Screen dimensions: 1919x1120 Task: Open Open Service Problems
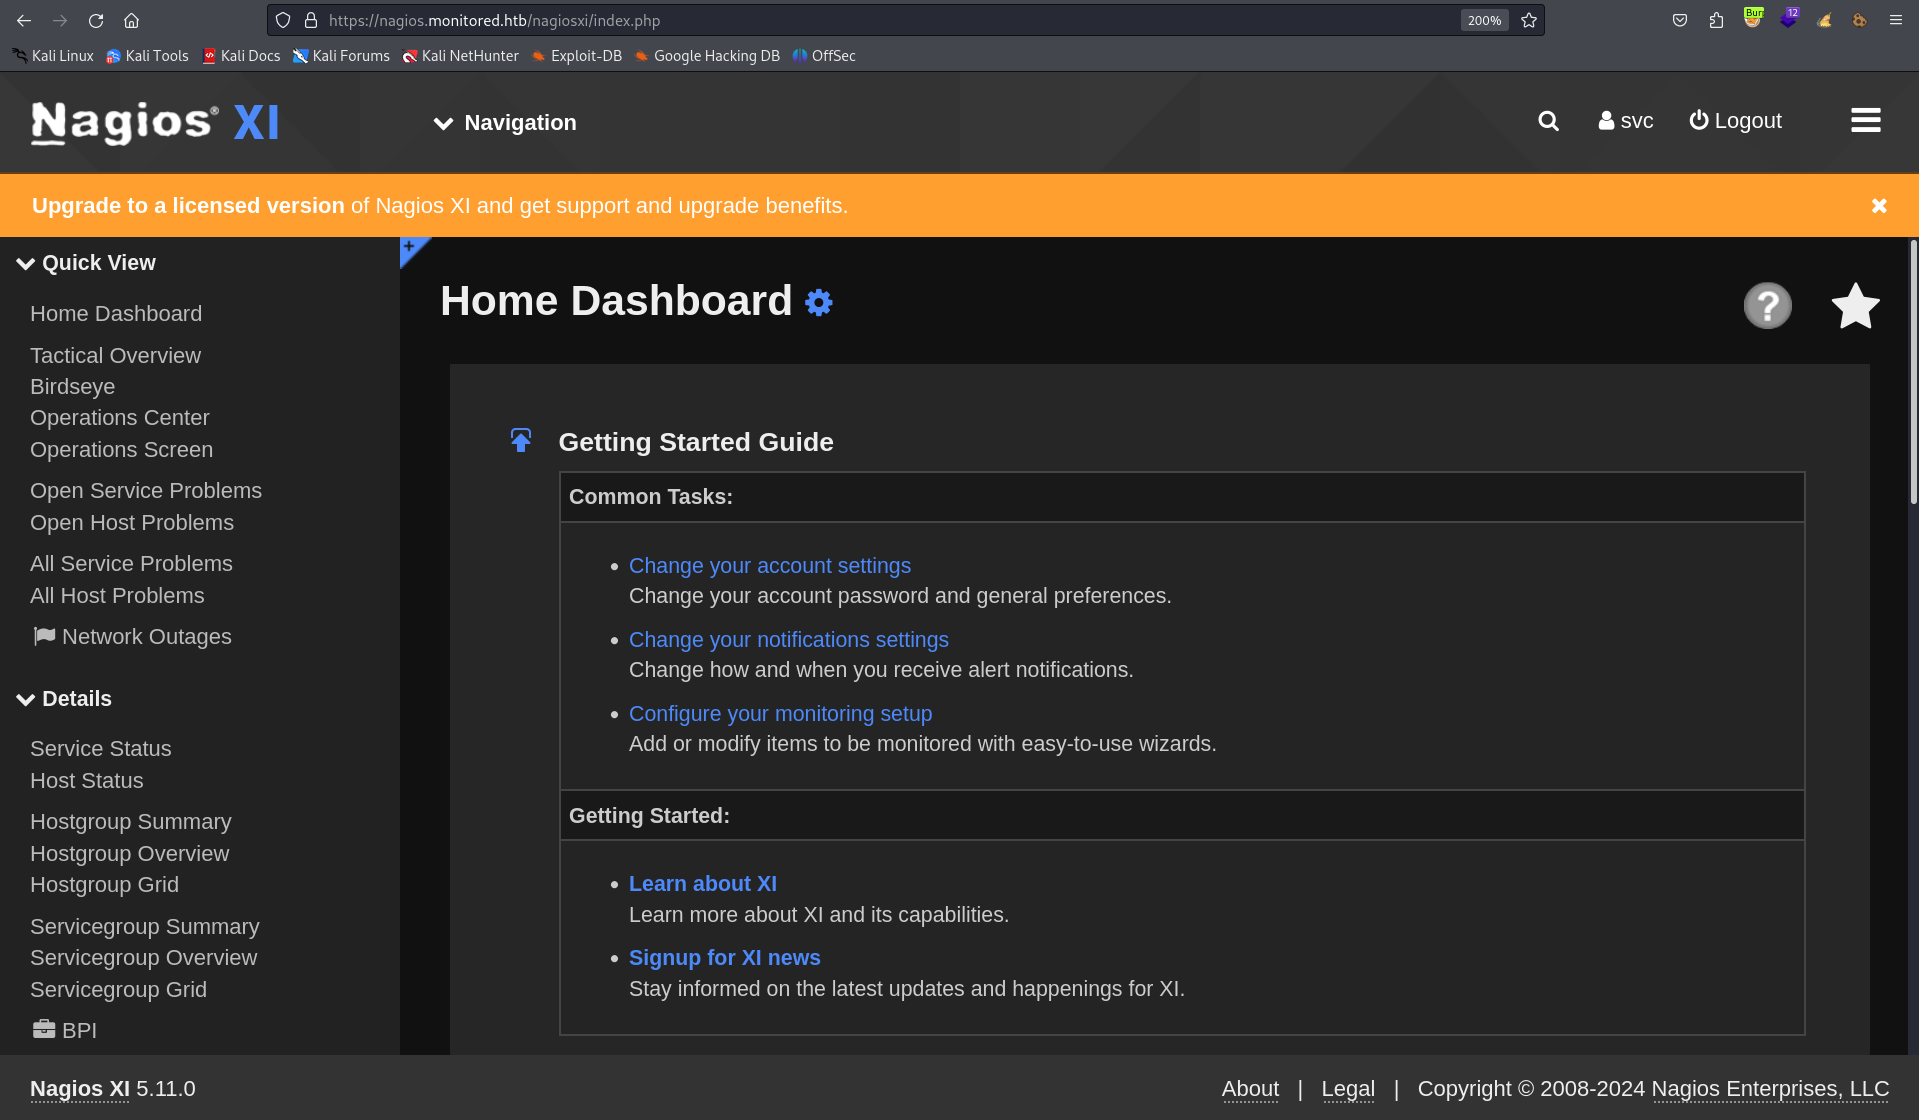[146, 491]
